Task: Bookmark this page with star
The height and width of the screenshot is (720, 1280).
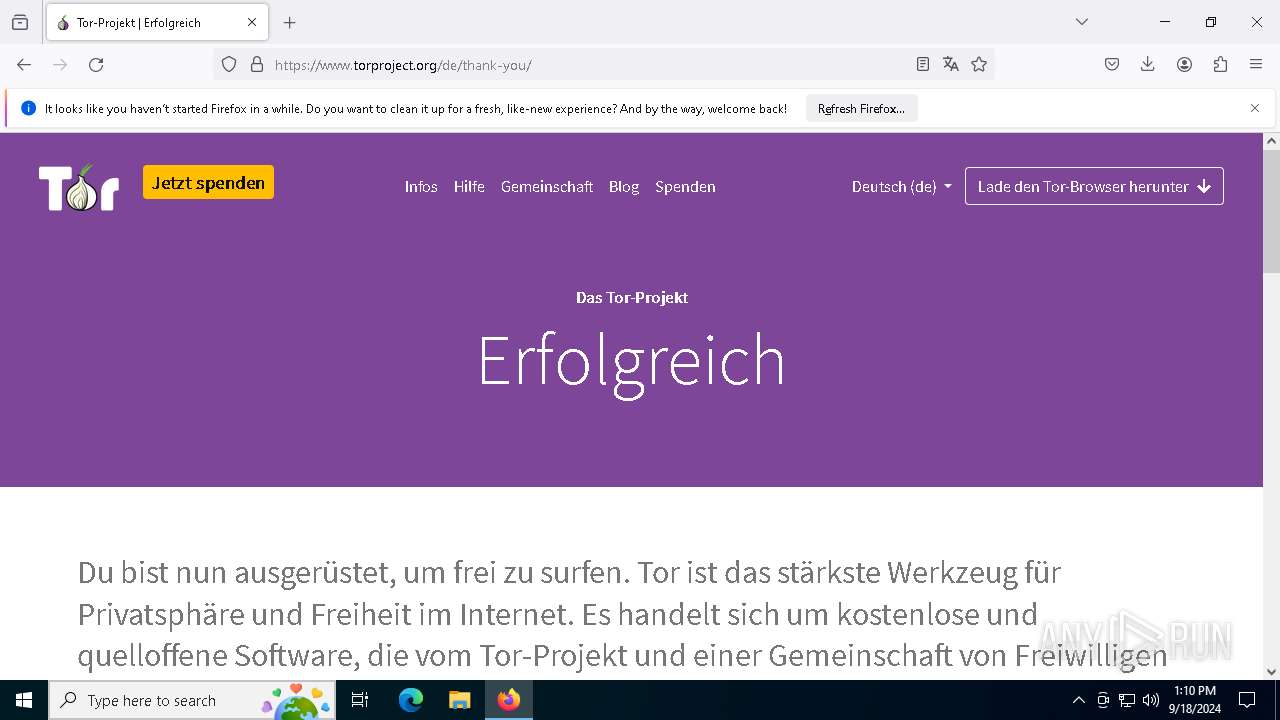Action: tap(979, 65)
